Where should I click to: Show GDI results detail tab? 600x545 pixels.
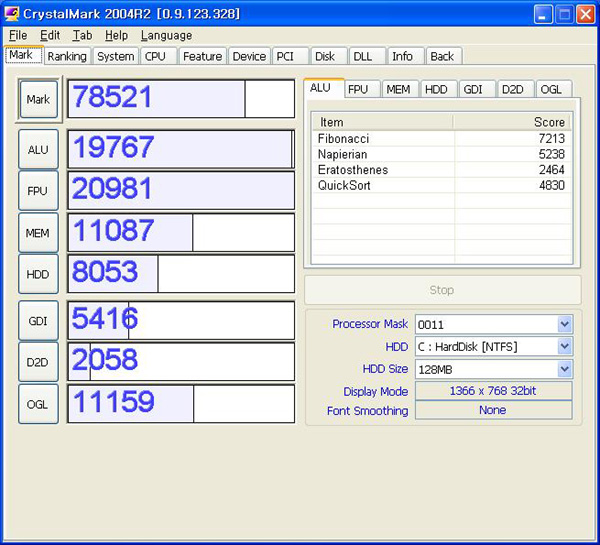477,90
